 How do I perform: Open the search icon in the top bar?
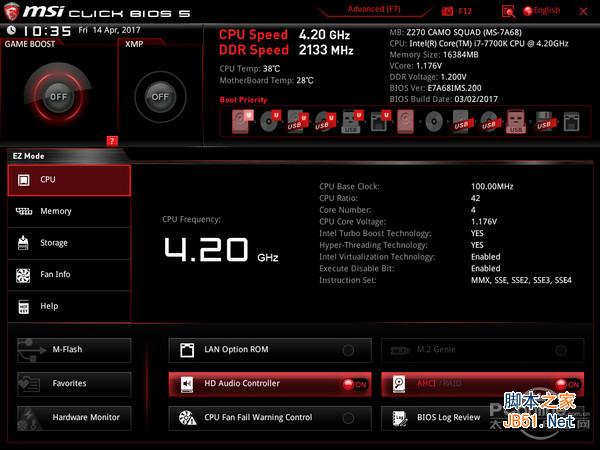pyautogui.click(x=508, y=11)
